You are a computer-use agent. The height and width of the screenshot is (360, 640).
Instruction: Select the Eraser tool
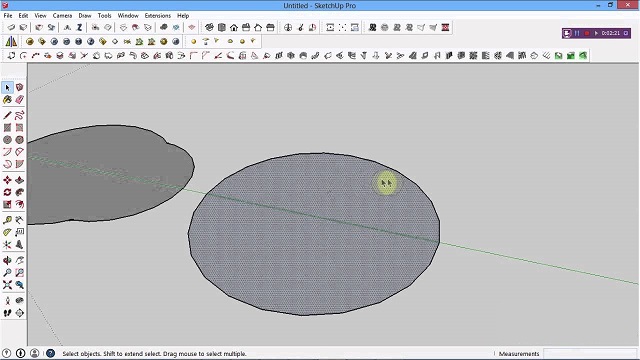point(19,100)
